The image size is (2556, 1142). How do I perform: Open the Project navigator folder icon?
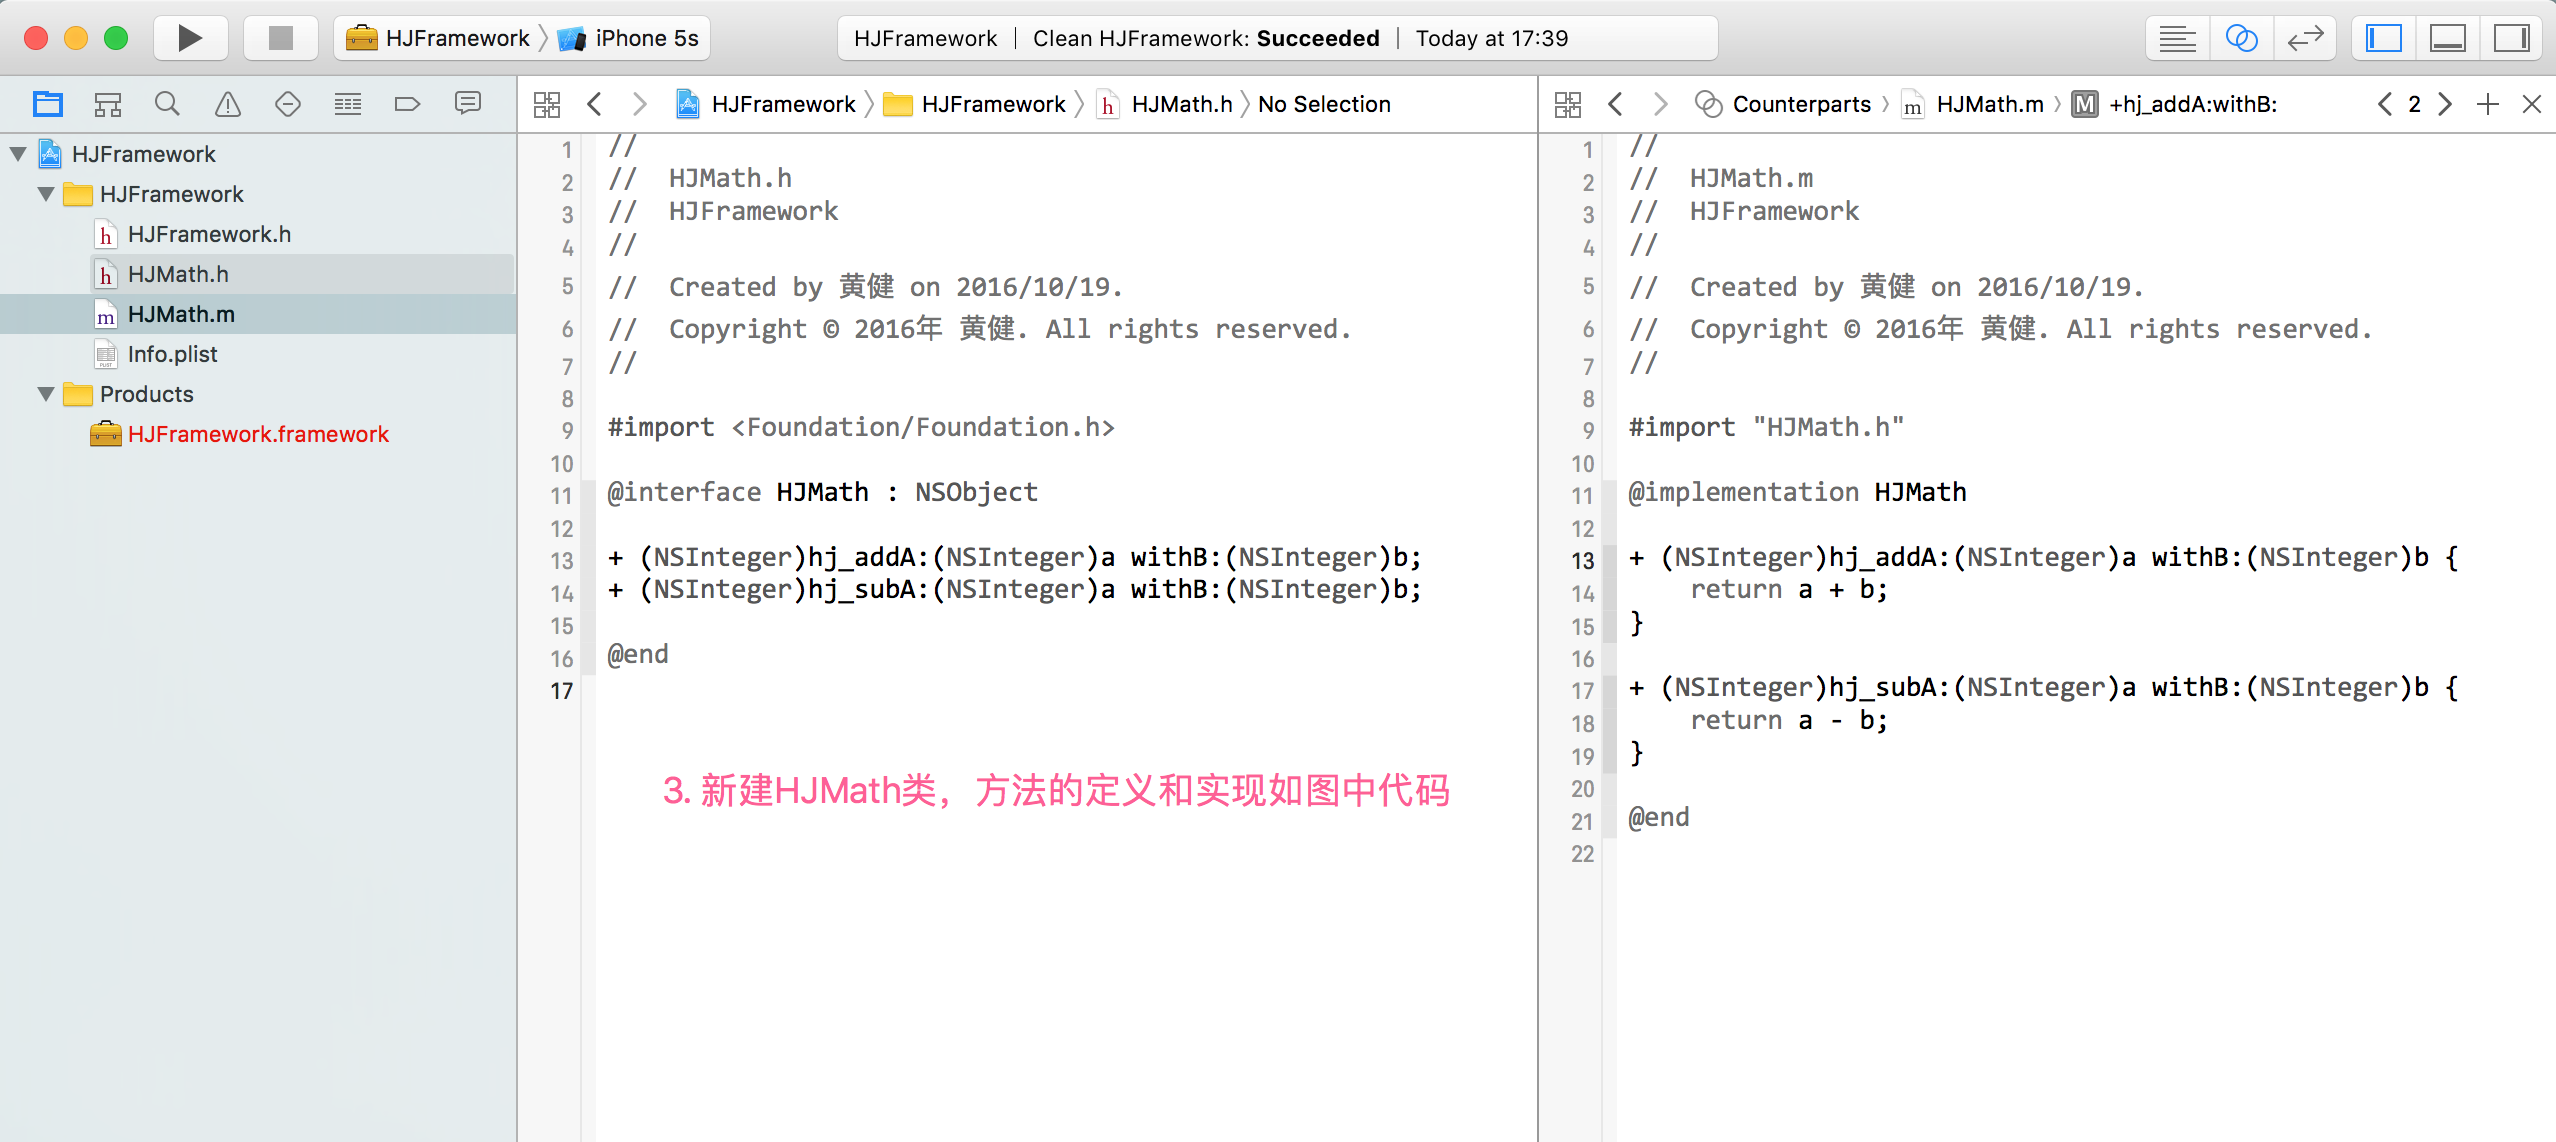click(x=48, y=104)
